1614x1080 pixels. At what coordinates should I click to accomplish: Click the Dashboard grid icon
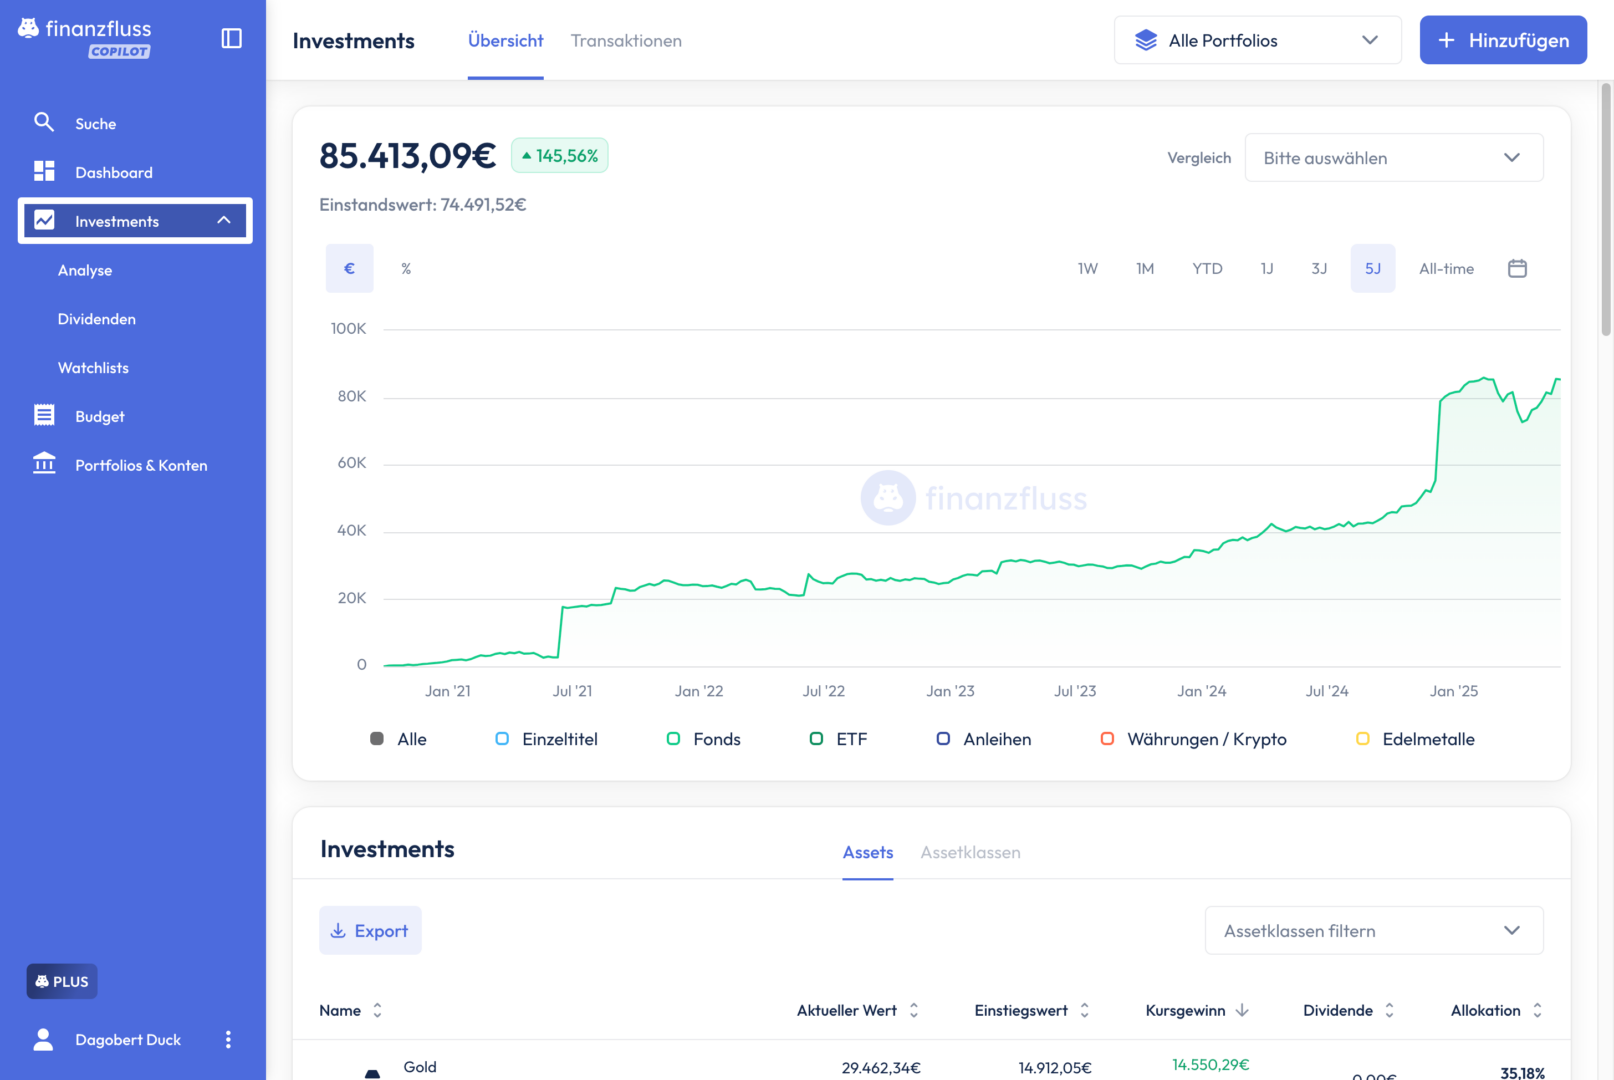(44, 171)
